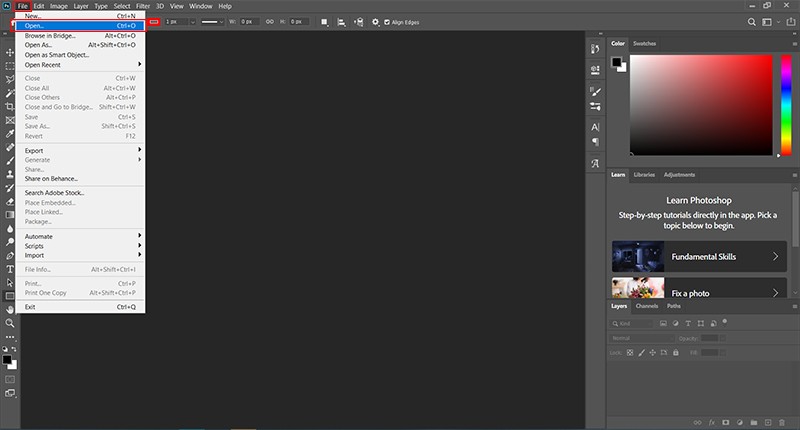Toggle lock transparent pixels
800x430 pixels.
pos(630,352)
